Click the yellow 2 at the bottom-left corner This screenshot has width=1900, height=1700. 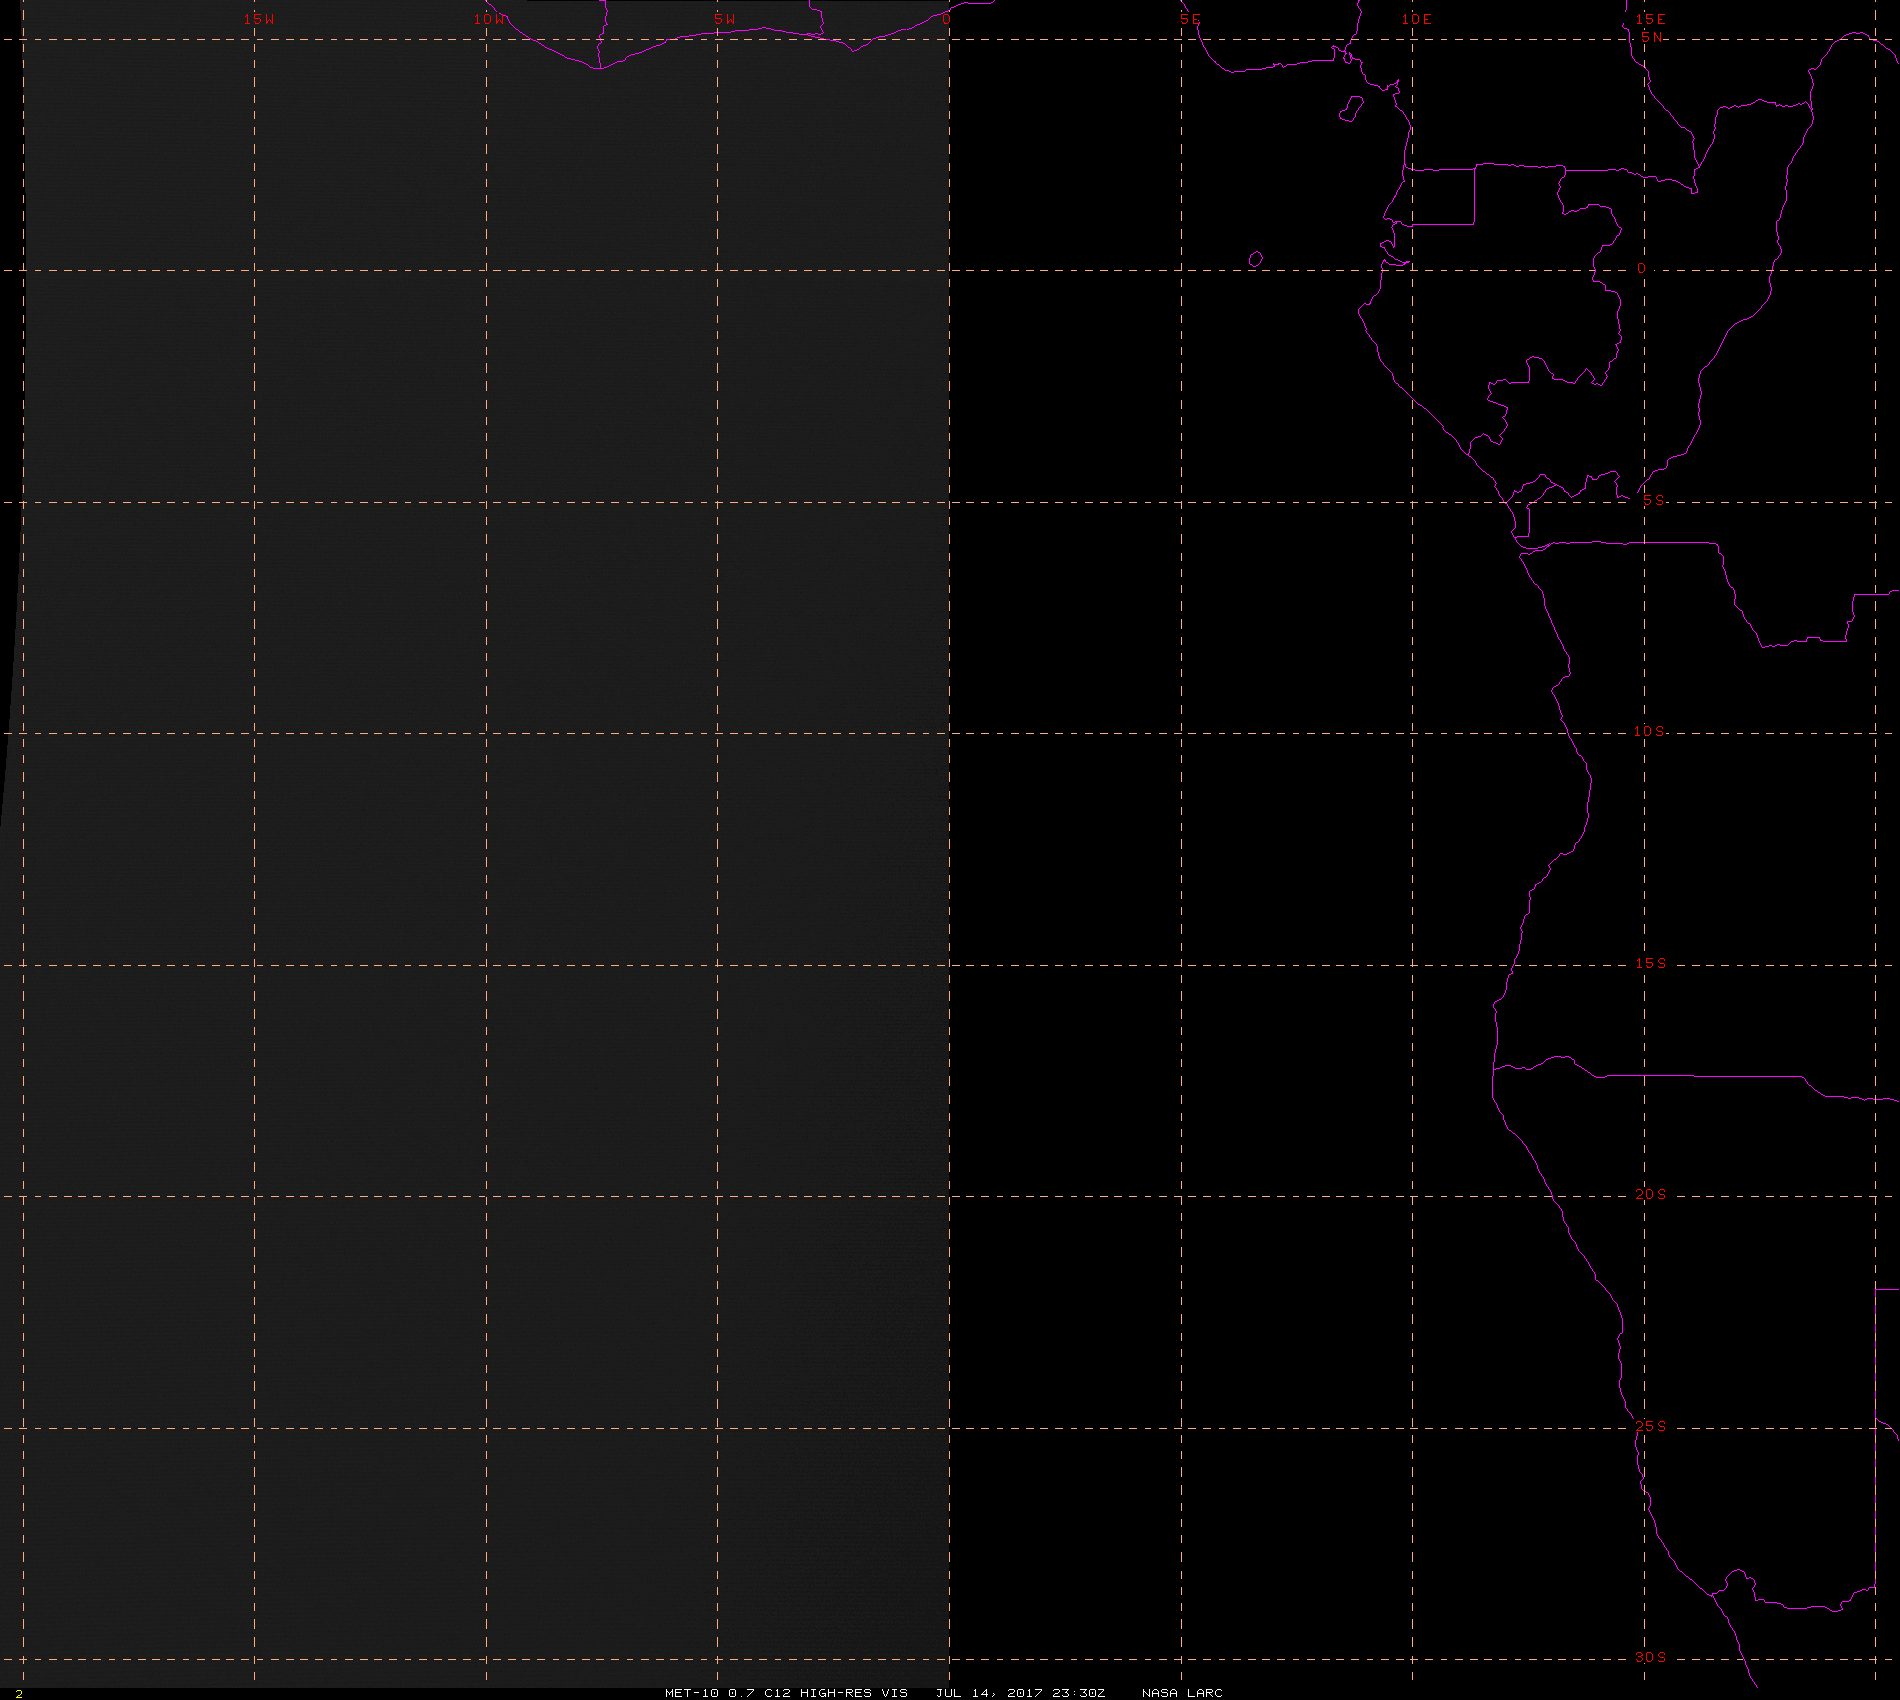tap(19, 1694)
